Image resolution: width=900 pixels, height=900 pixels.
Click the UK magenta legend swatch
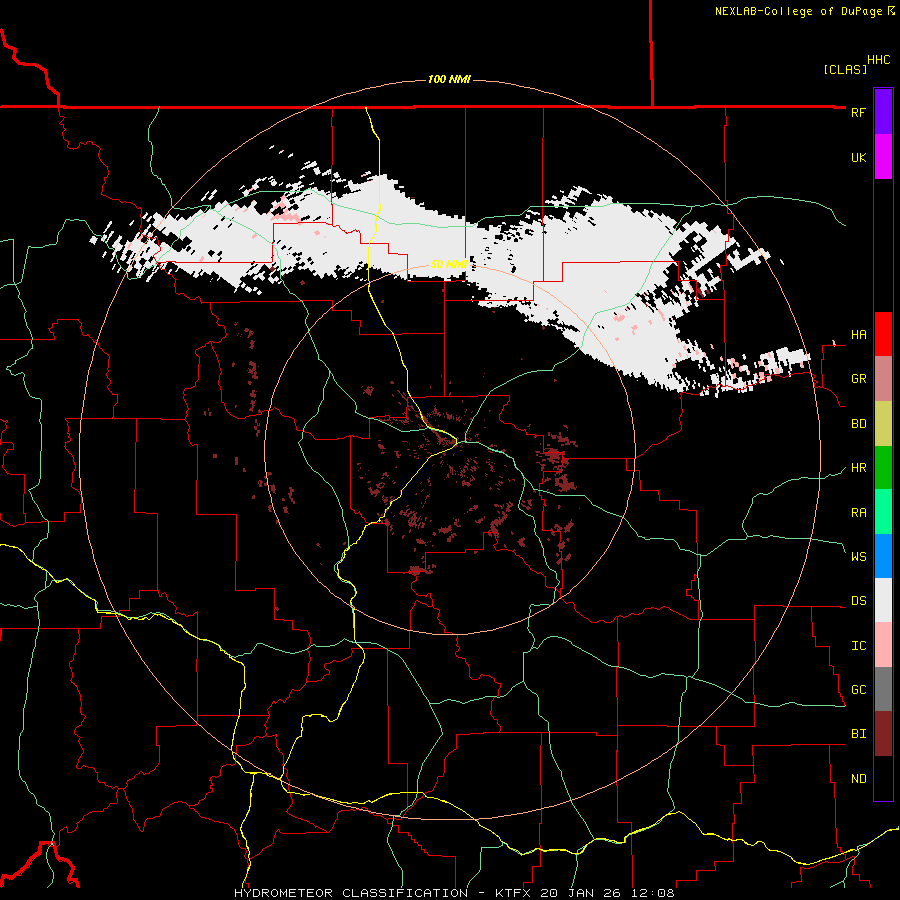(x=883, y=157)
